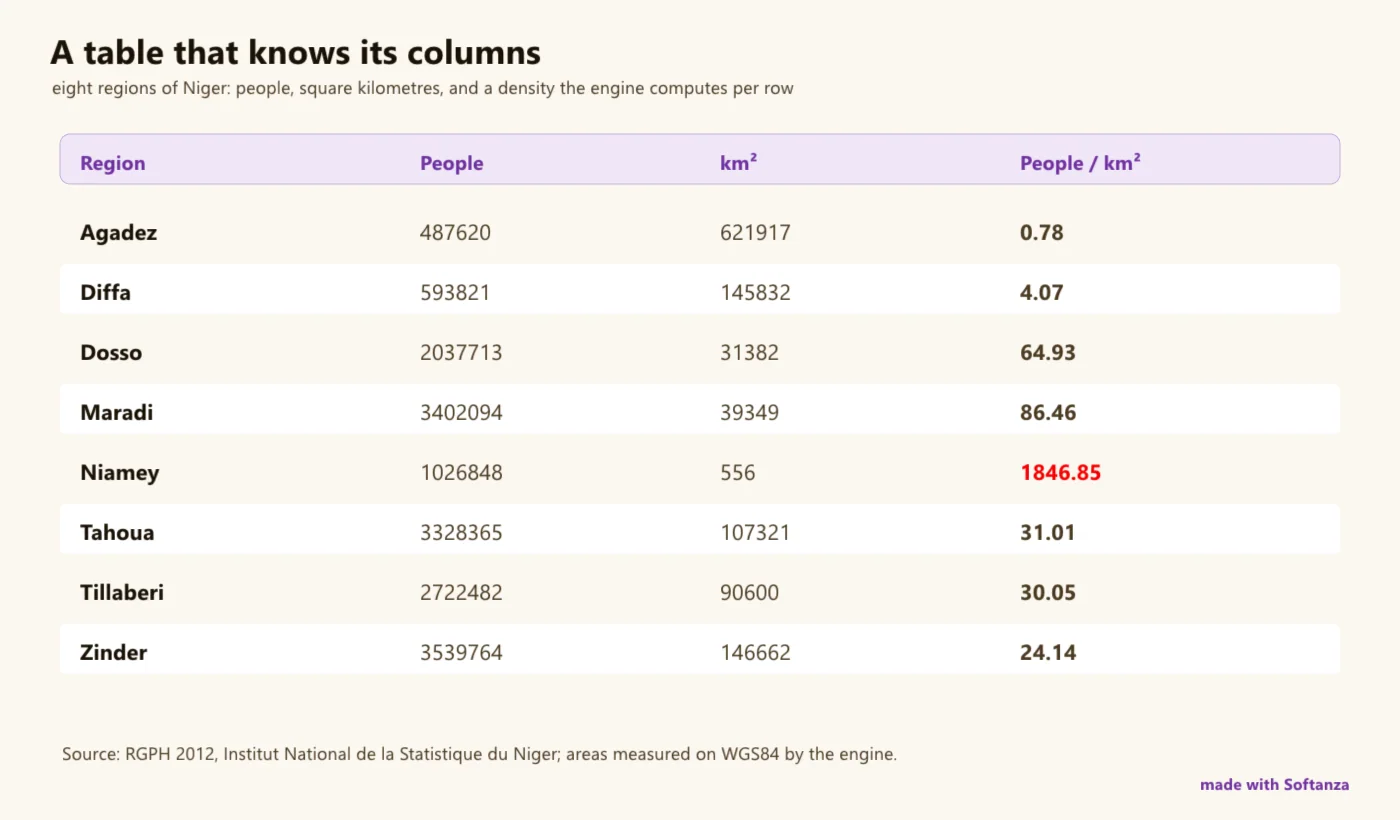Select the 'Diffa' region name
The image size is (1400, 820).
click(106, 293)
